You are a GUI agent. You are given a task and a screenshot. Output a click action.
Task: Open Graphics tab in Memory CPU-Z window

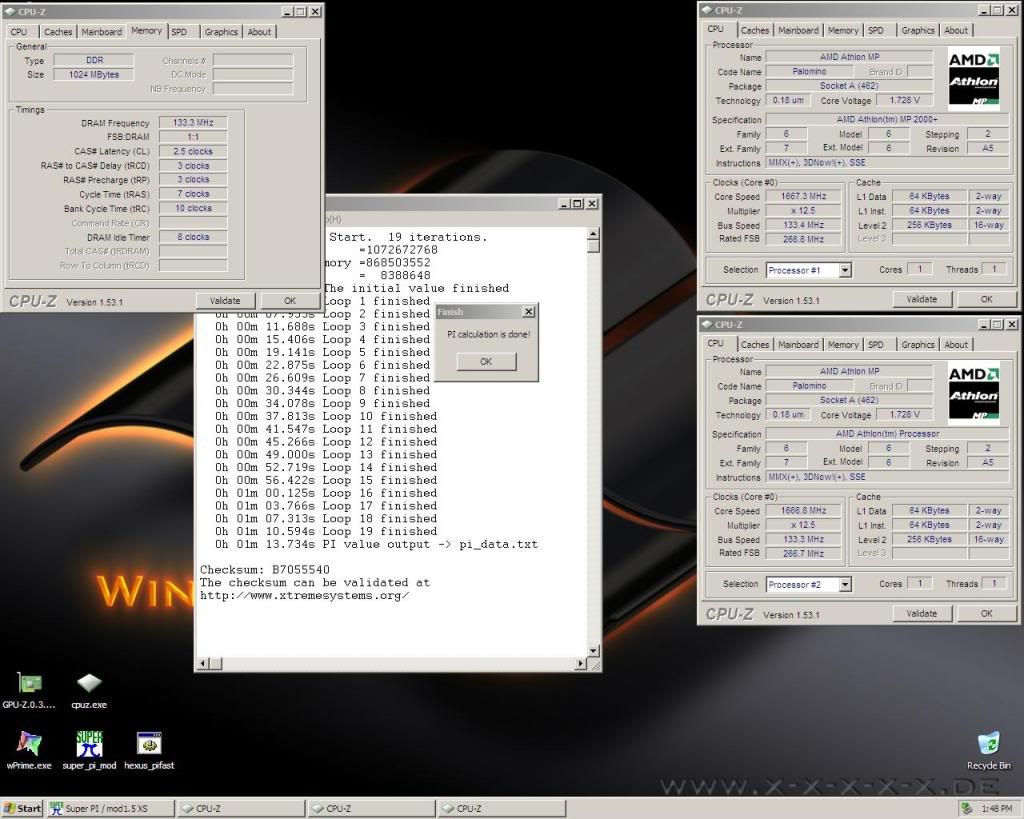221,31
